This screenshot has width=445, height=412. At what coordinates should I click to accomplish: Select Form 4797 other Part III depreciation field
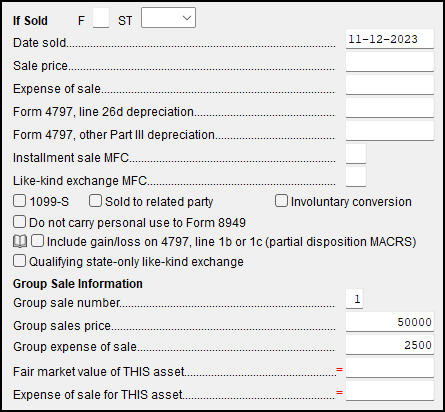pos(390,131)
